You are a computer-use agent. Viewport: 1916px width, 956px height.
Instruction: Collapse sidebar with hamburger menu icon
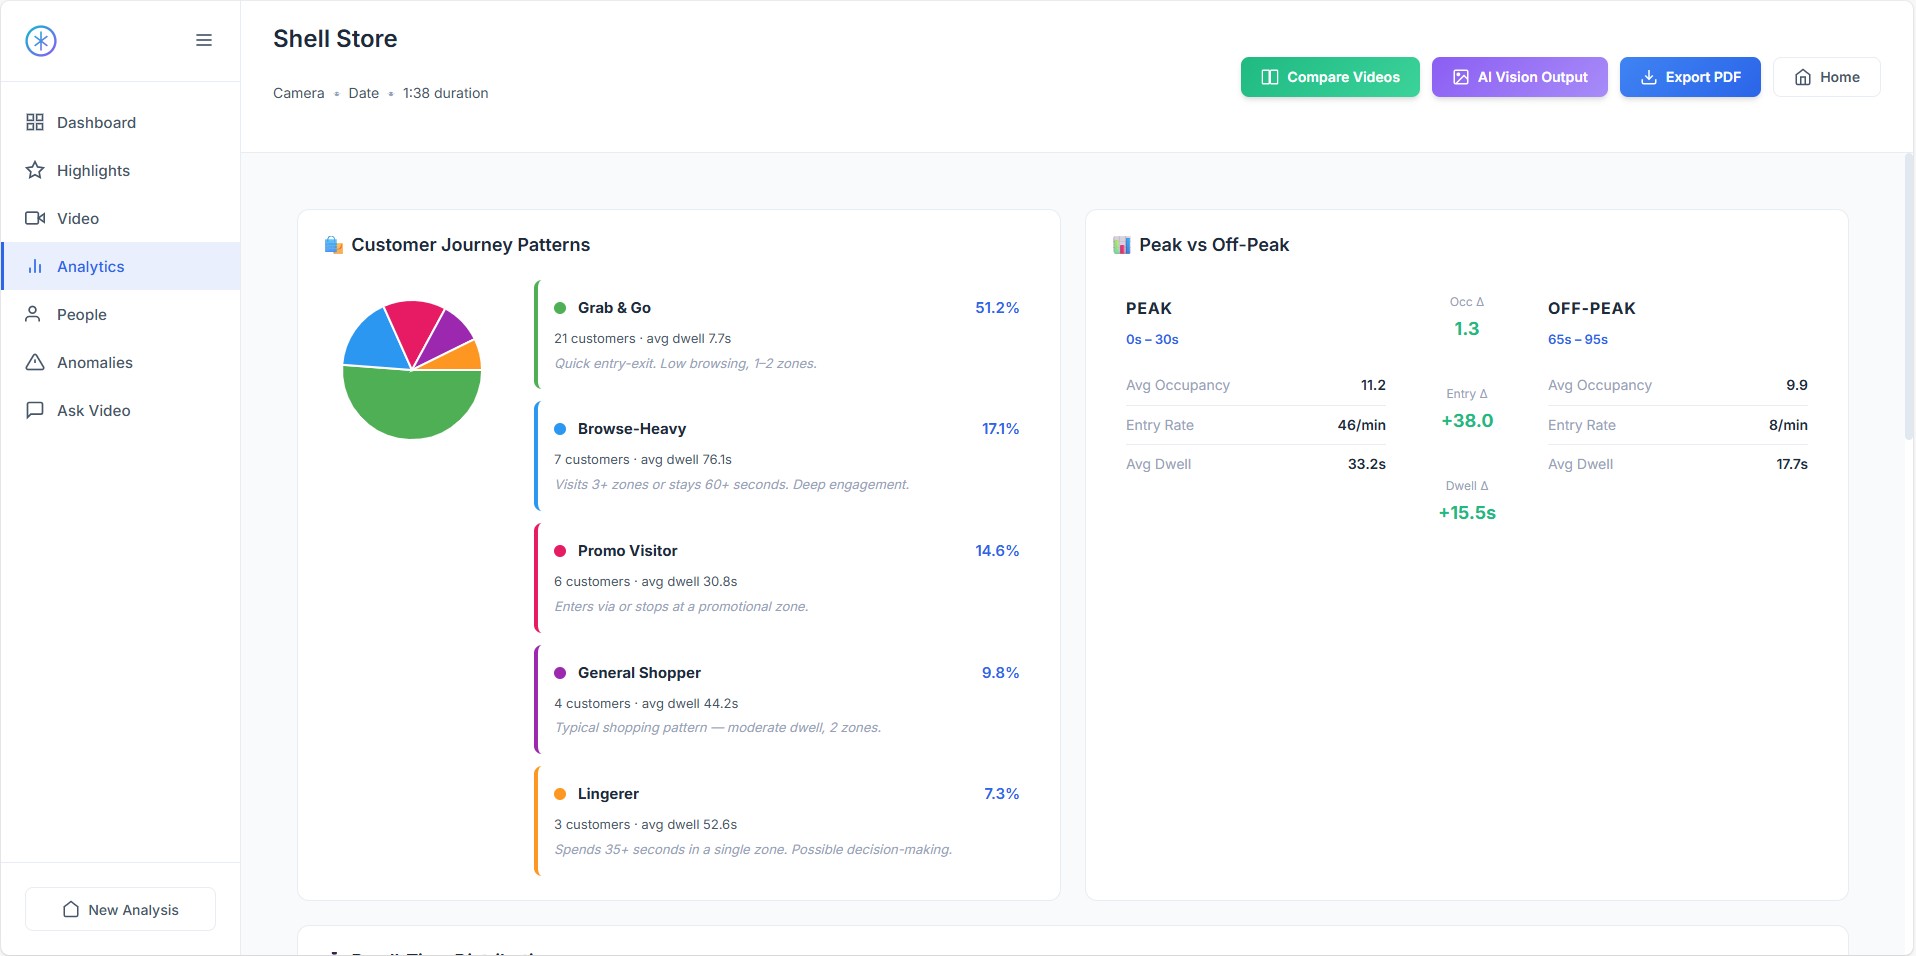[x=204, y=41]
